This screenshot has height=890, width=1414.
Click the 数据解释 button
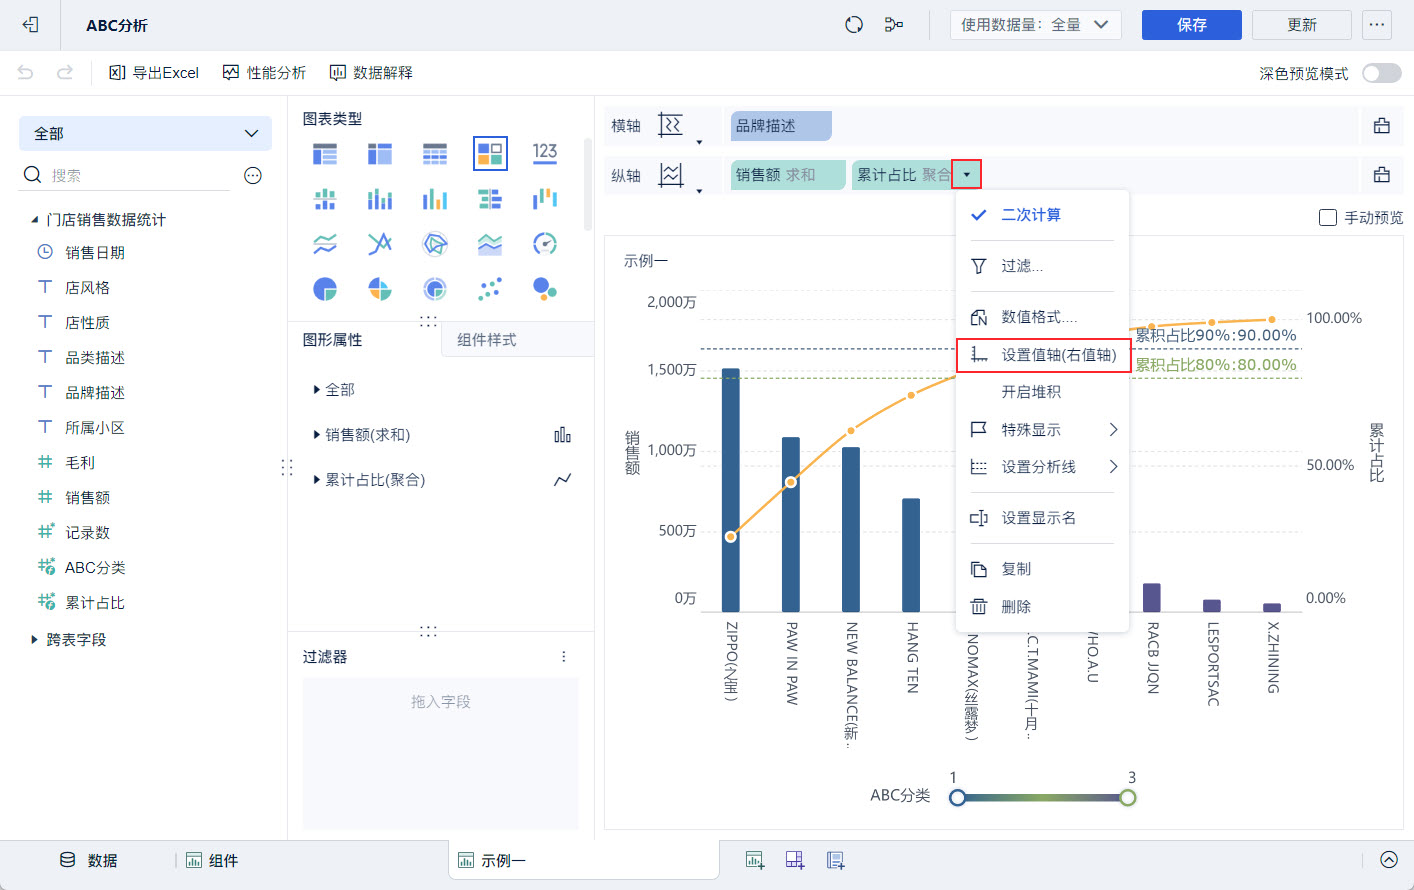371,72
